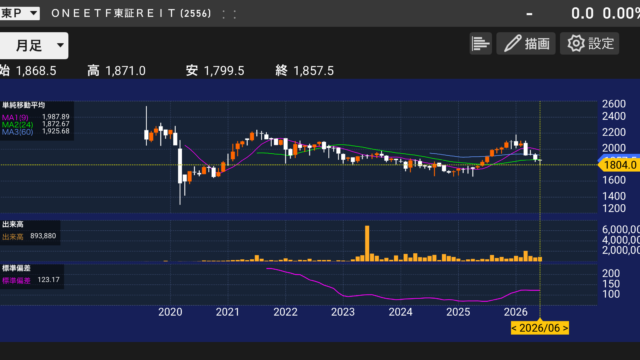Open the 単純移動平均 indicator header

[x=23, y=105]
